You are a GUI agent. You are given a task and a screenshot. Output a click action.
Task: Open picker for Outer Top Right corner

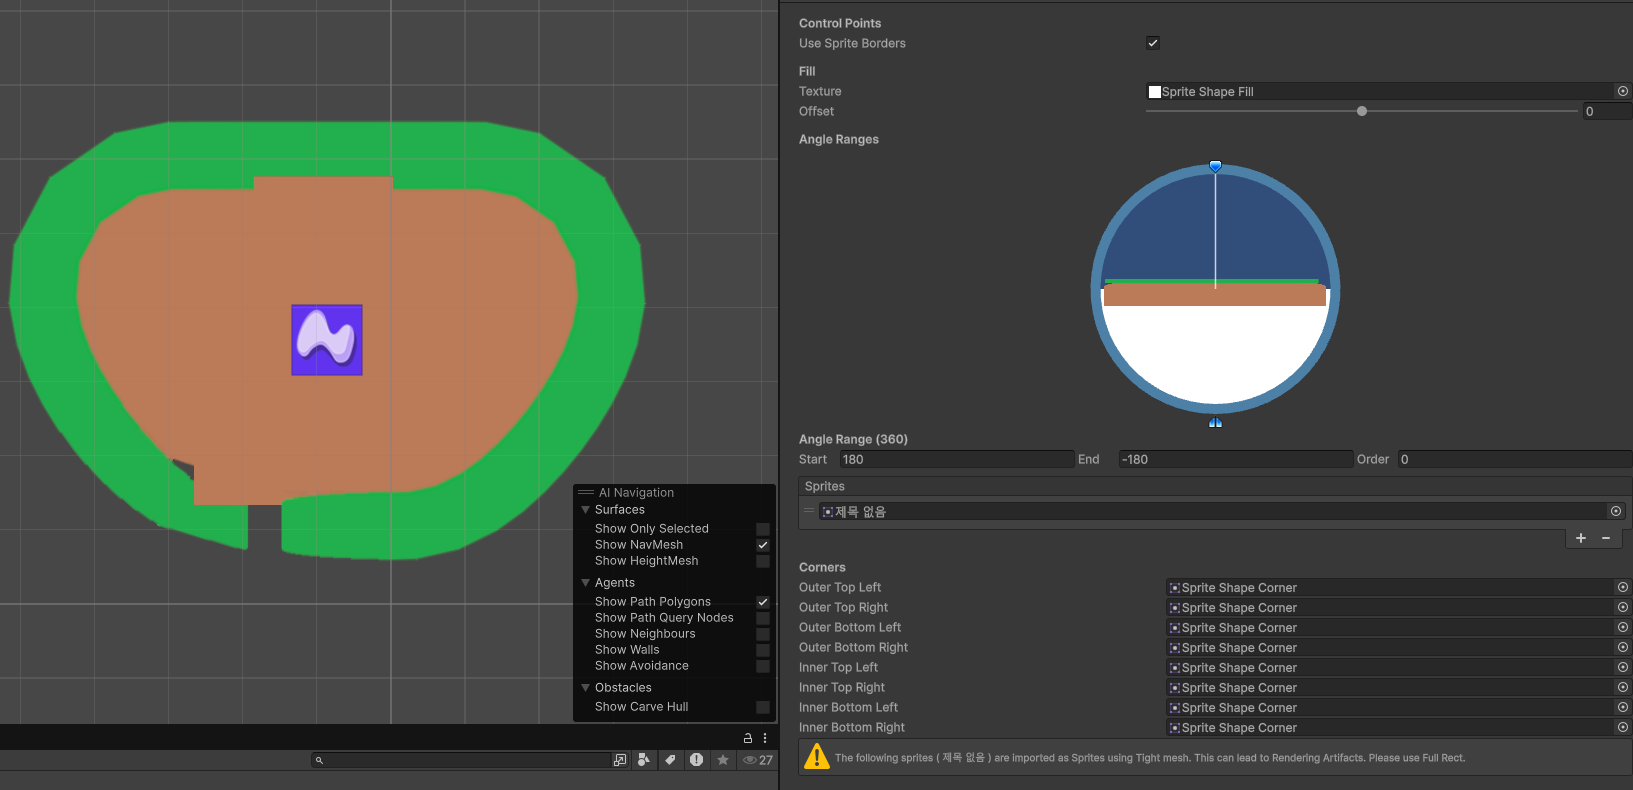click(1623, 607)
